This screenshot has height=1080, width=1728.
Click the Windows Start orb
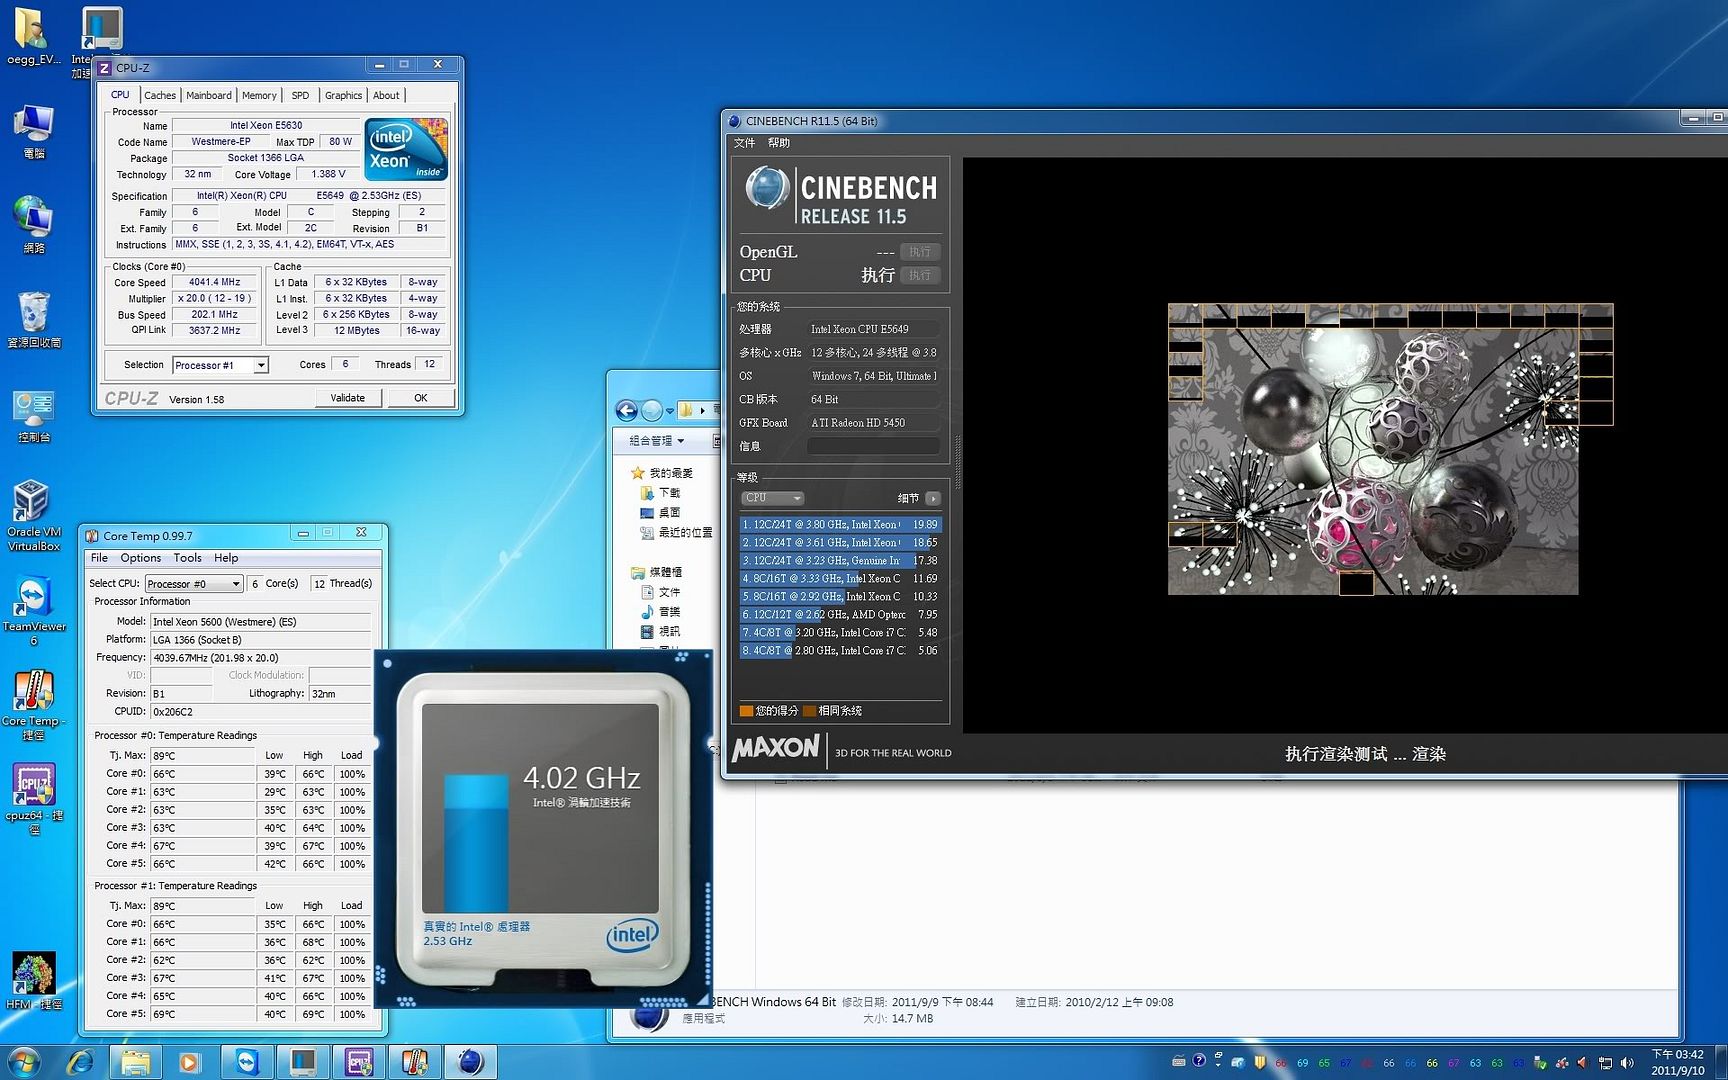pos(23,1061)
